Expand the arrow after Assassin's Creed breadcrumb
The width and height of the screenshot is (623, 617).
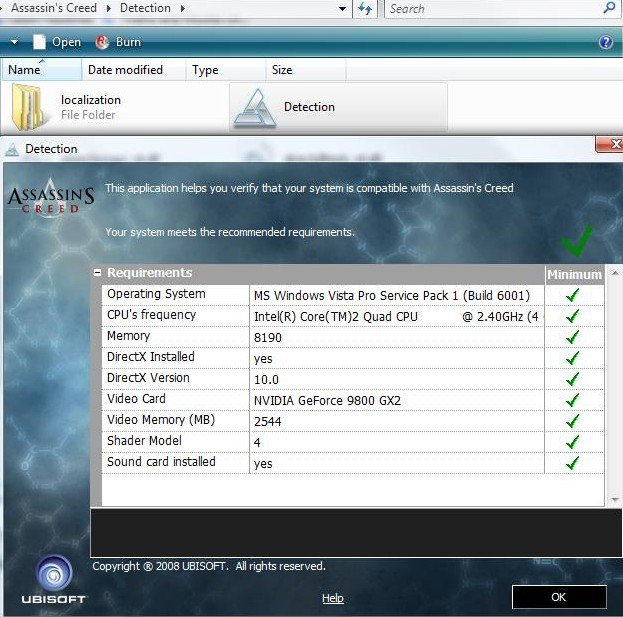pos(108,8)
